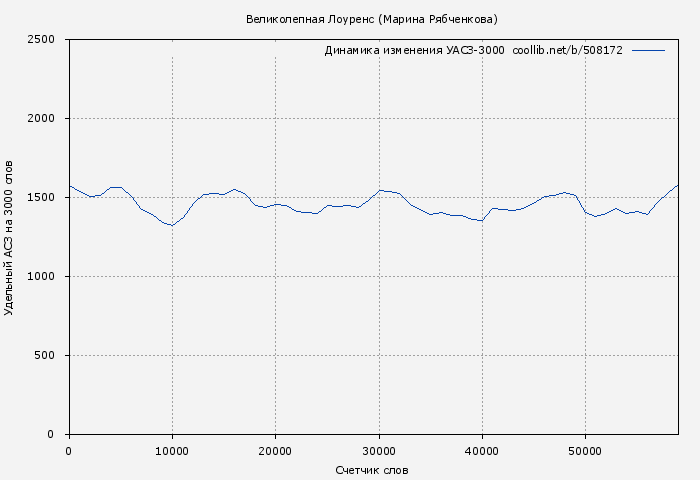The image size is (700, 480).
Task: Click the 20000 tick on X-axis
Action: pos(275,451)
